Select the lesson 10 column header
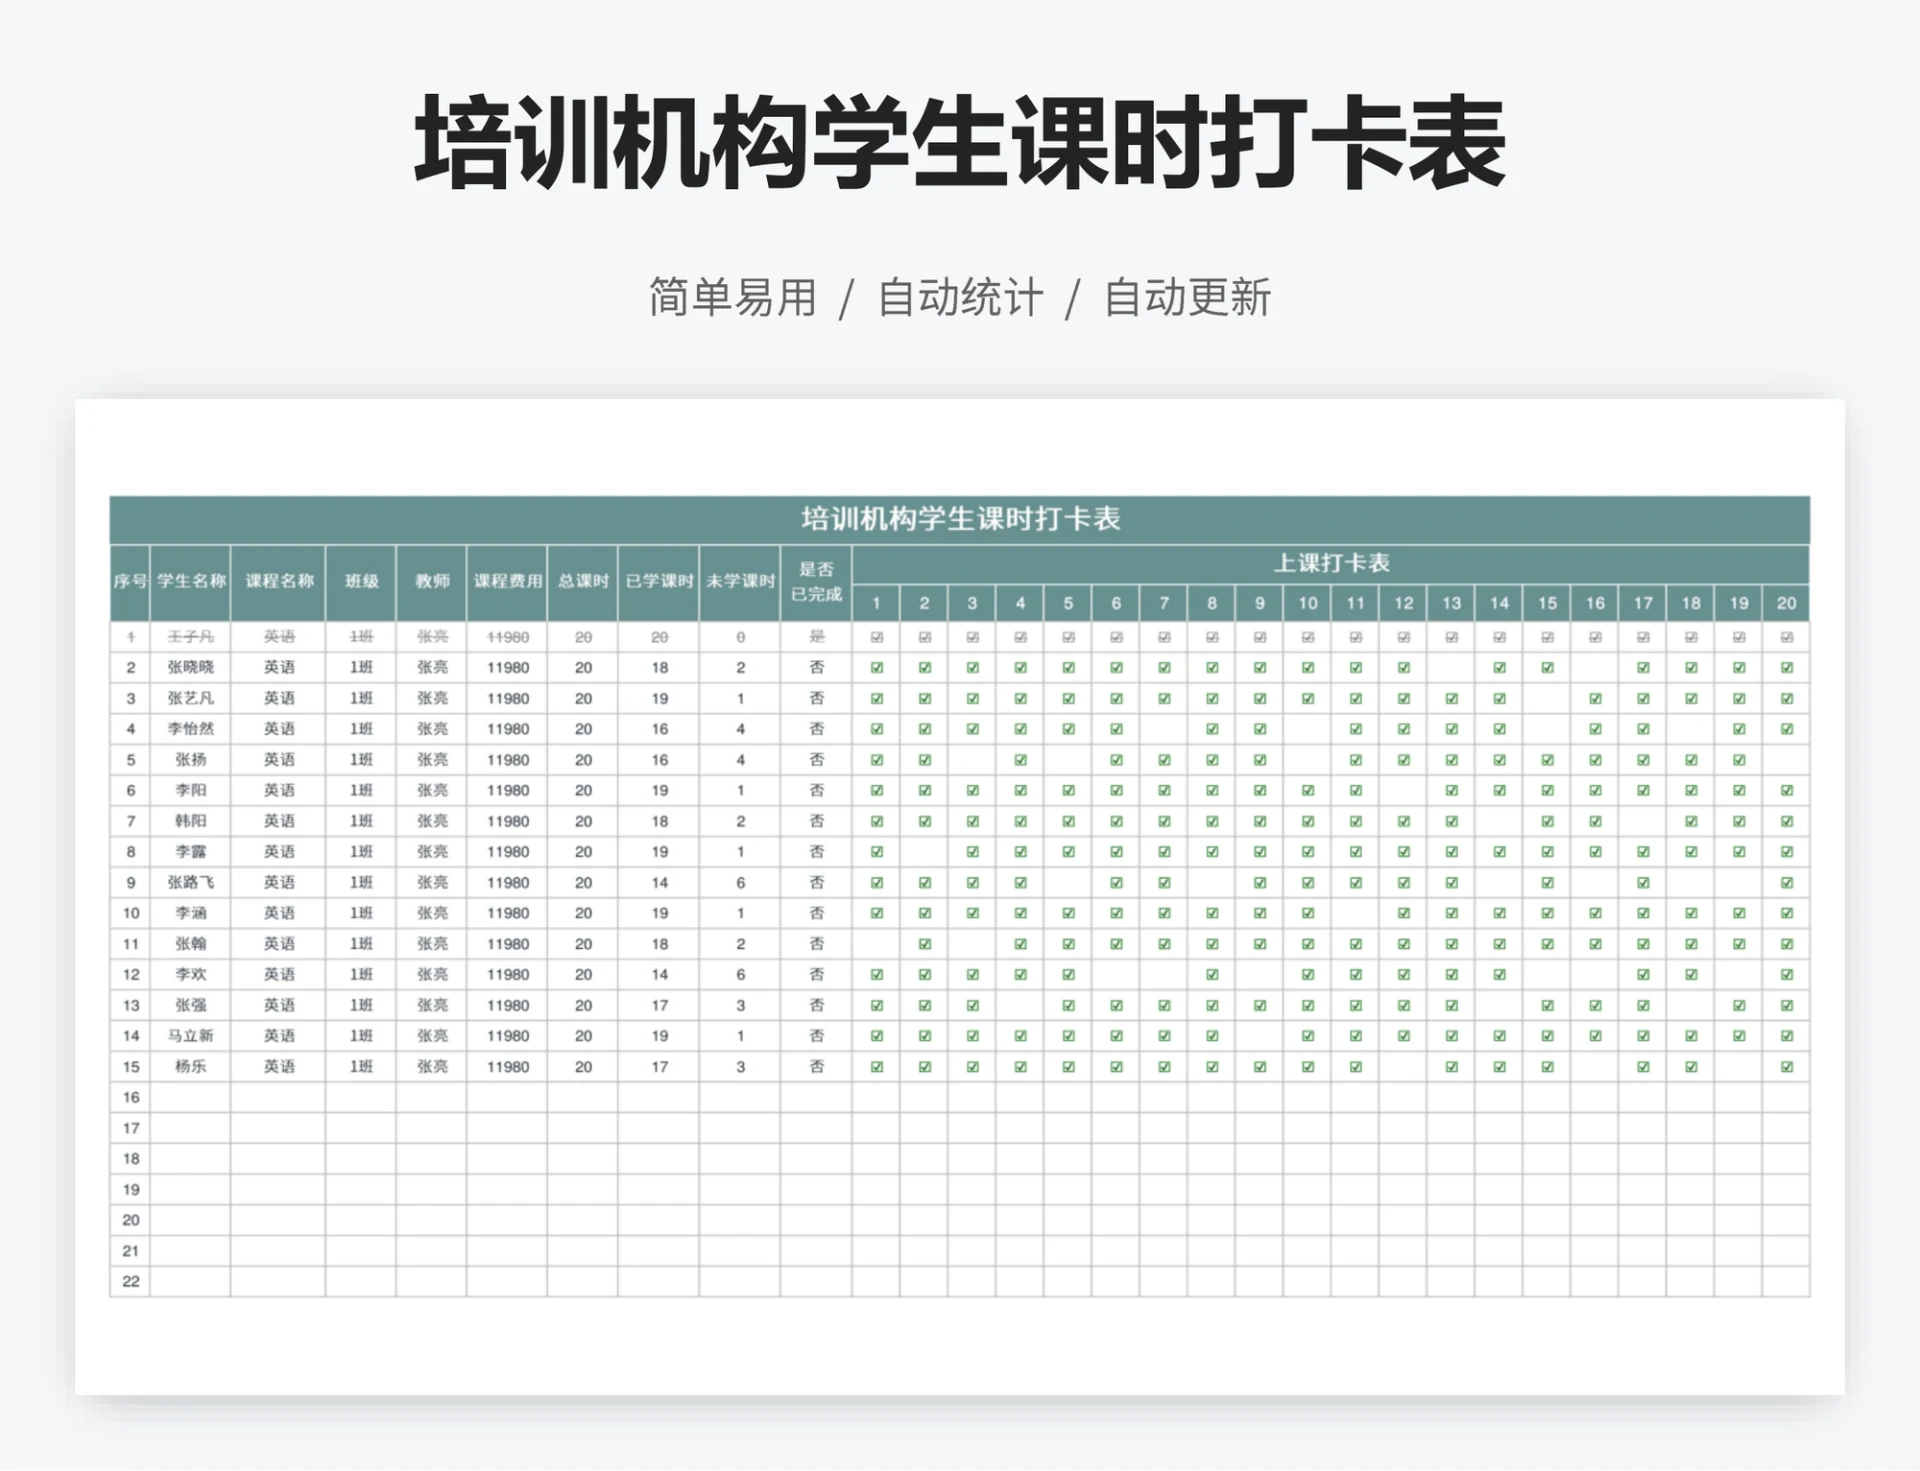Screen dimensions: 1920x1471 (x=1307, y=604)
